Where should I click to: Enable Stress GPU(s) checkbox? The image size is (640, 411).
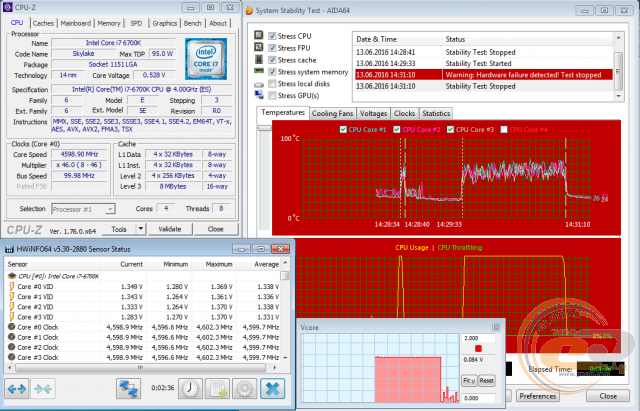click(x=272, y=96)
